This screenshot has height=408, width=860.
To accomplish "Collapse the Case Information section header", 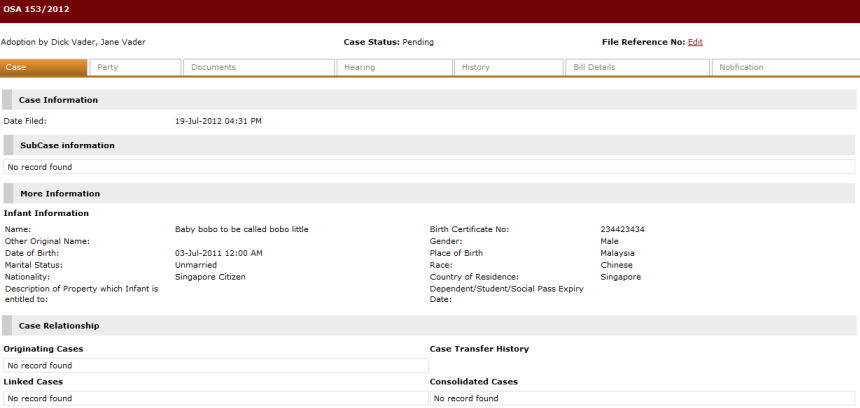I will click(58, 100).
